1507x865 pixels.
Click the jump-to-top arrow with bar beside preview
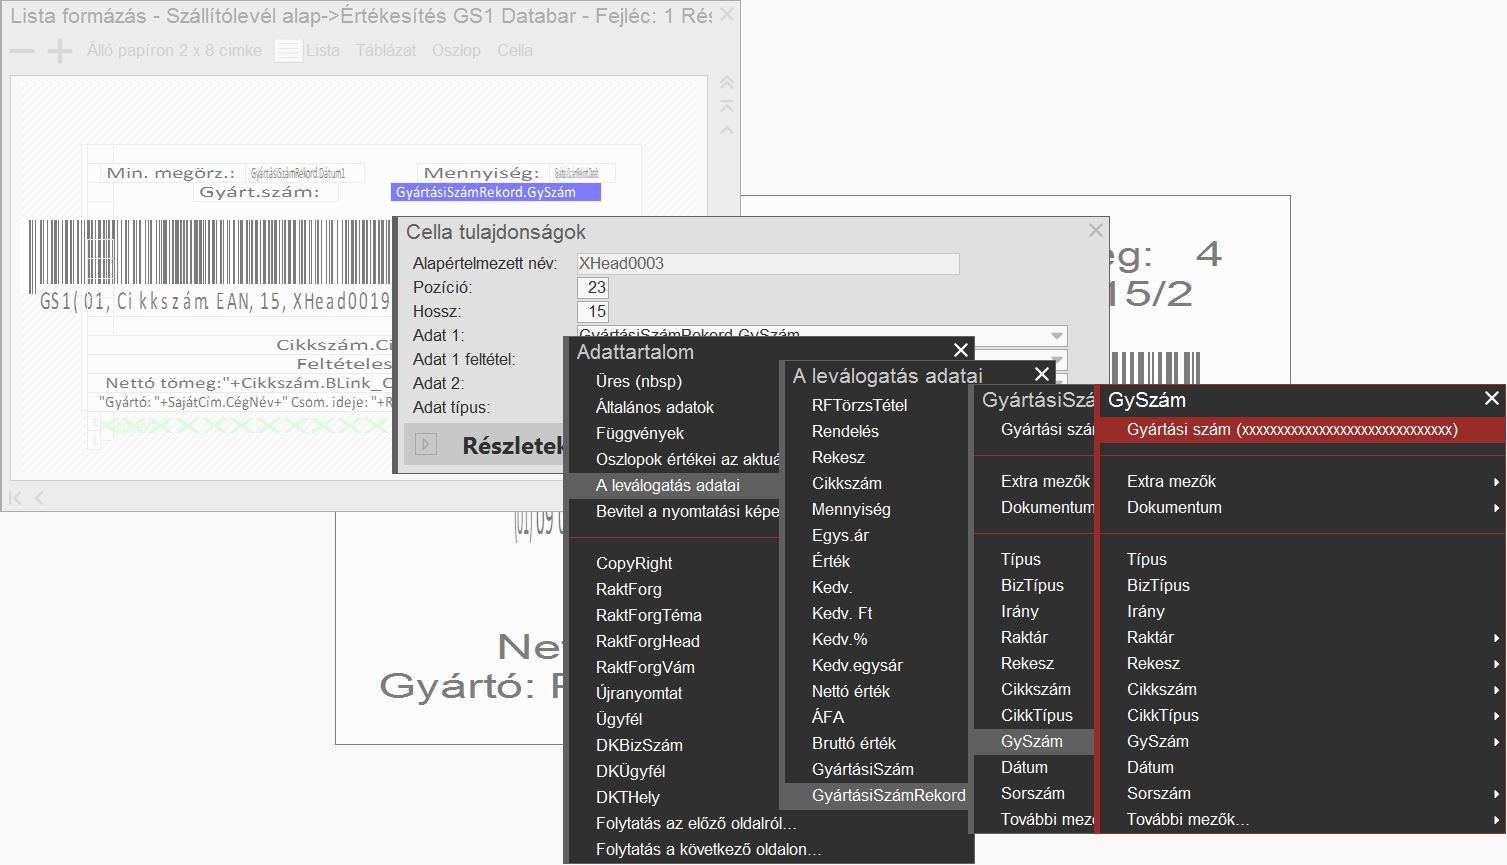click(x=727, y=106)
